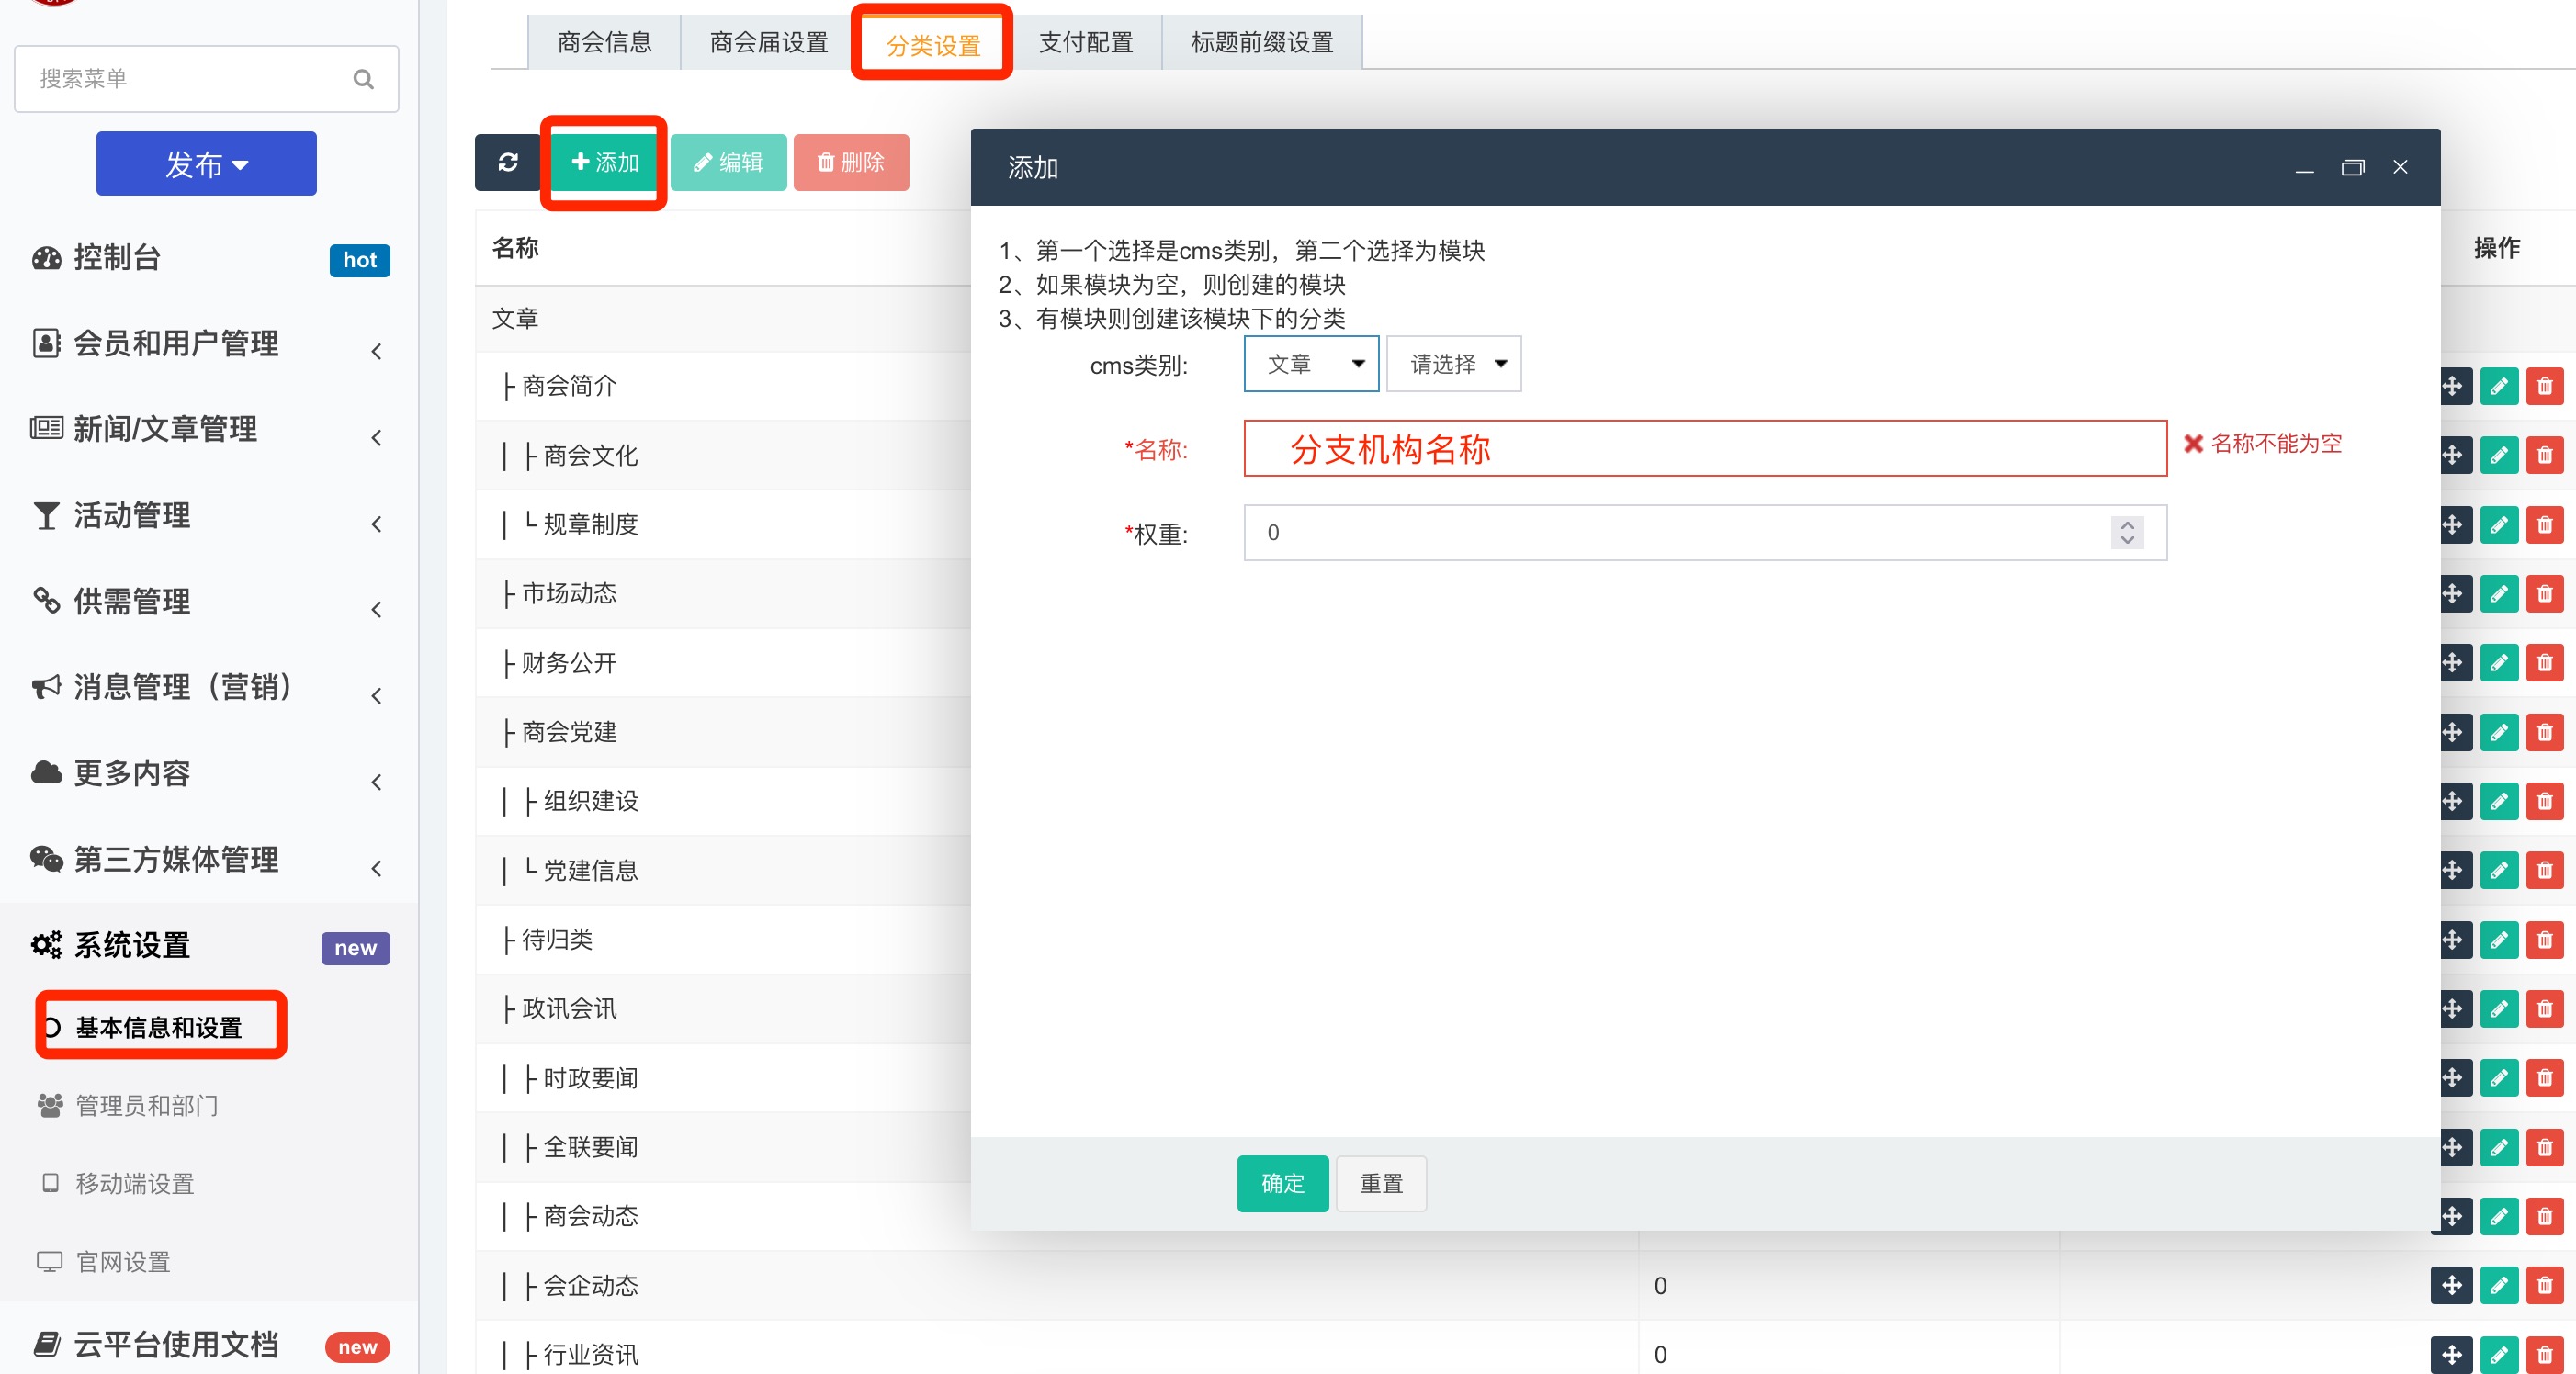Click red trash icon for 行业资讯 row
The height and width of the screenshot is (1374, 2576).
pyautogui.click(x=2544, y=1354)
